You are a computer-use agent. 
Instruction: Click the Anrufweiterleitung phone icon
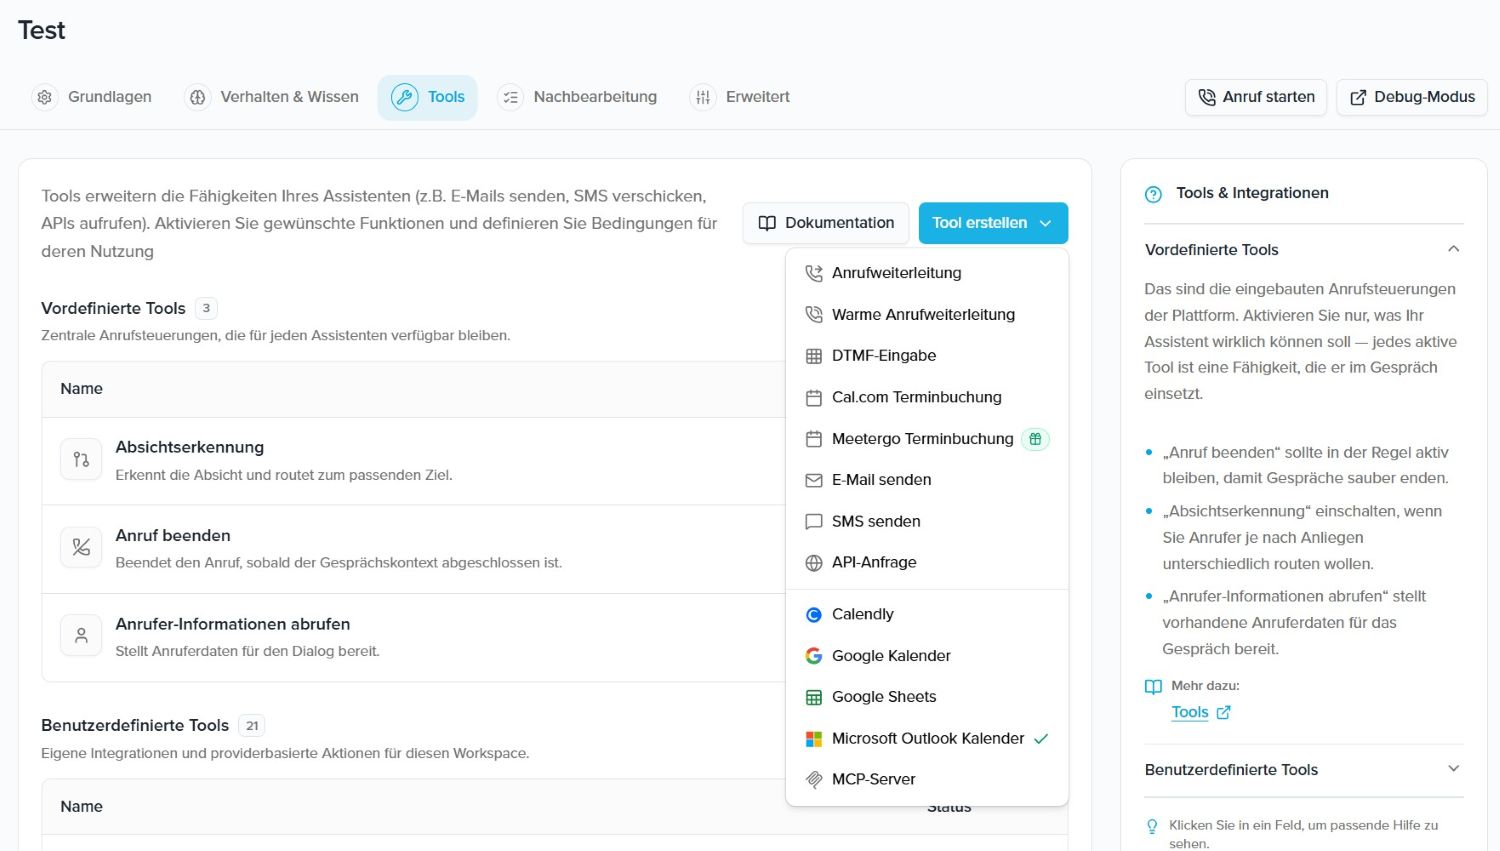[x=814, y=273]
